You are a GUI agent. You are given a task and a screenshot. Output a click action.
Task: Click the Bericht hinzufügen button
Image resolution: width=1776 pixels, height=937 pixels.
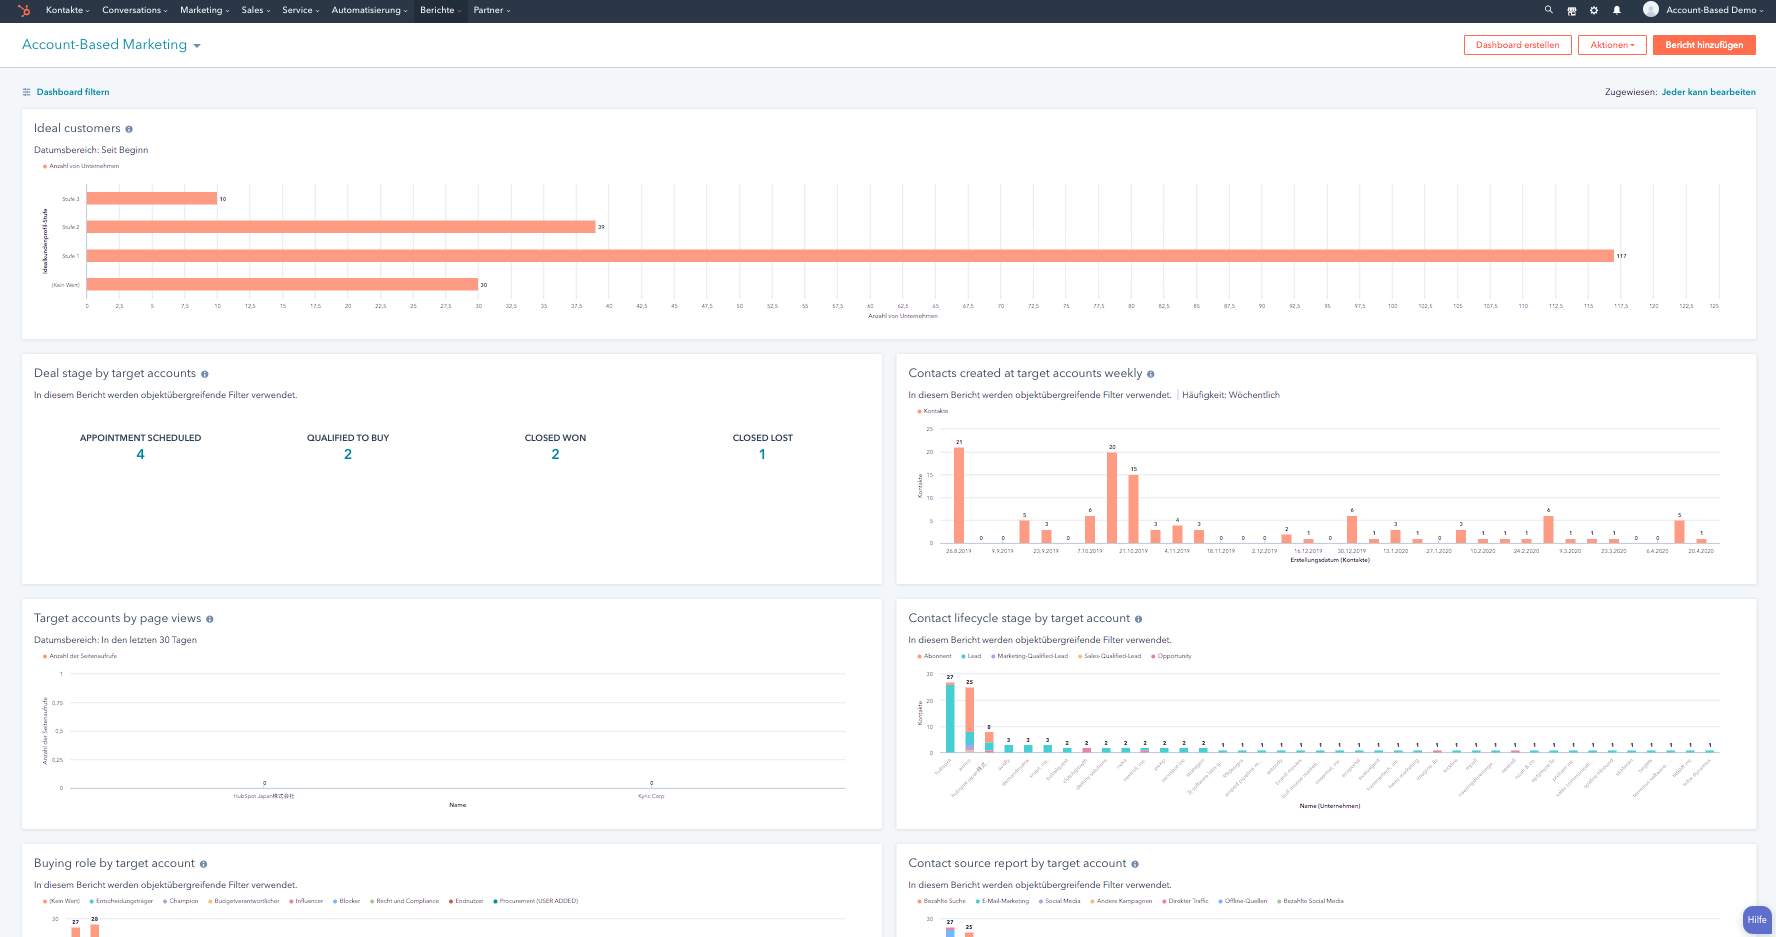(1704, 44)
